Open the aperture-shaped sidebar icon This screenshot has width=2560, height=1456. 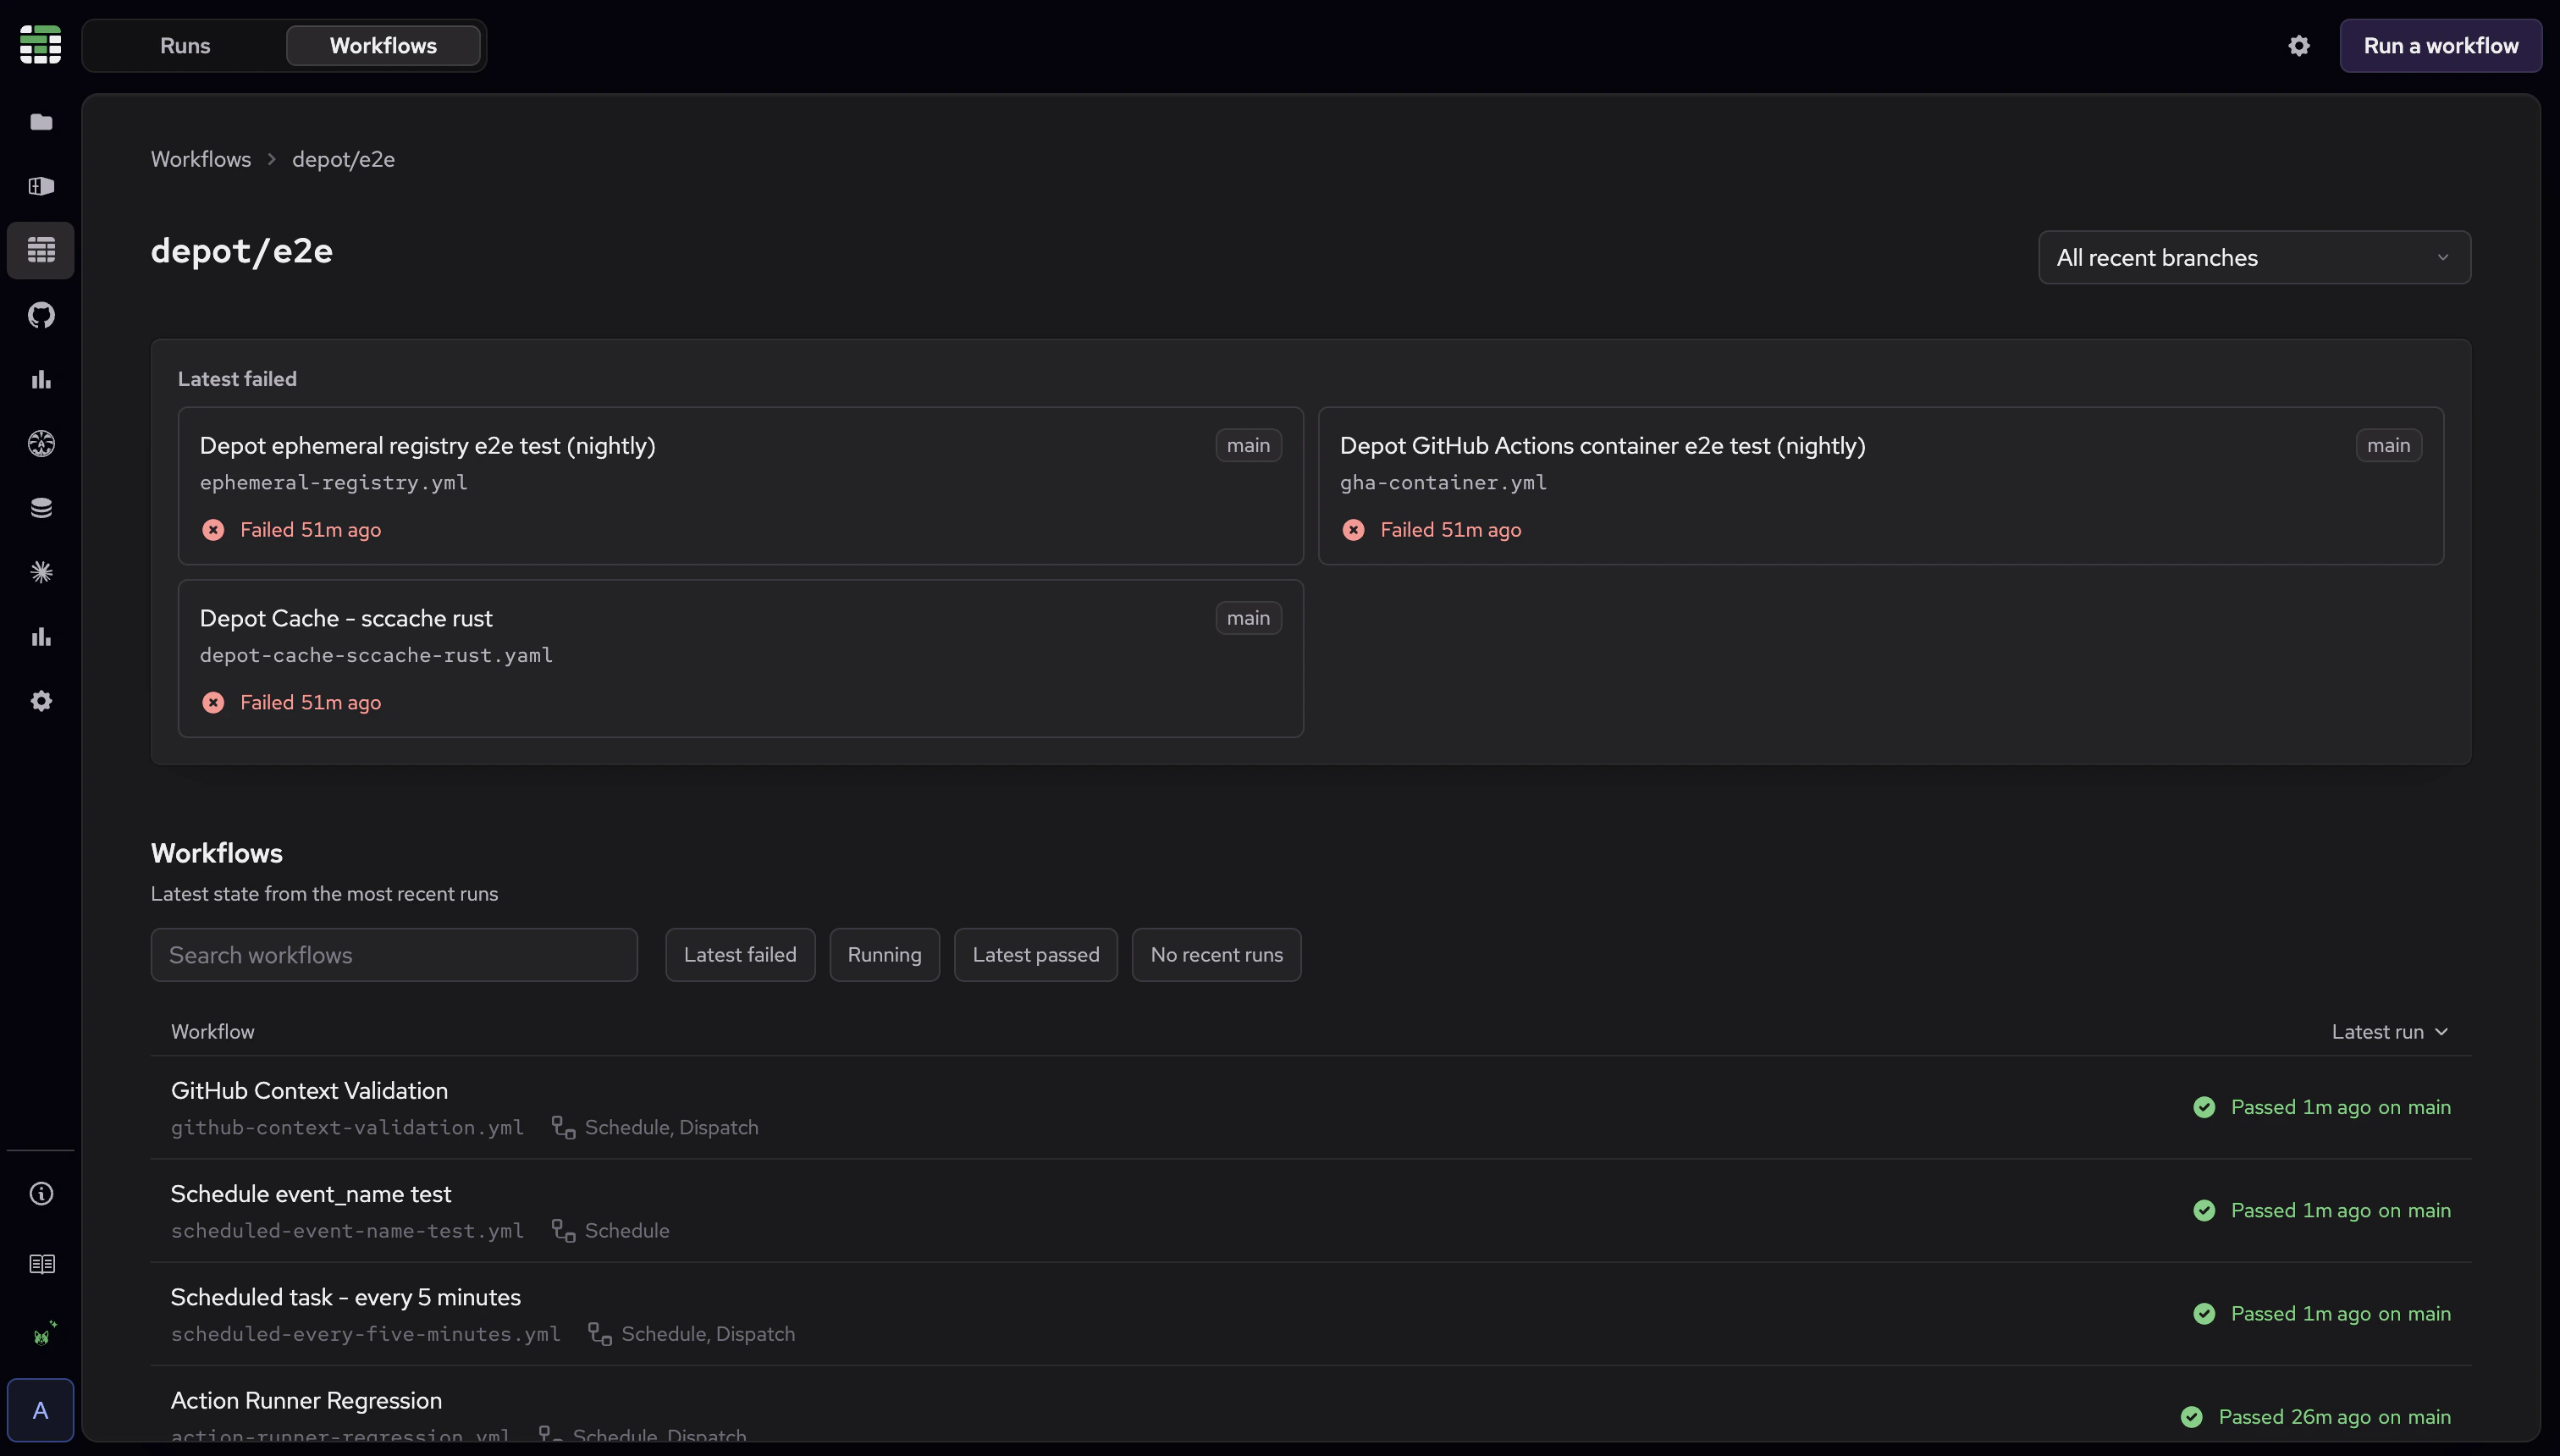(x=41, y=443)
